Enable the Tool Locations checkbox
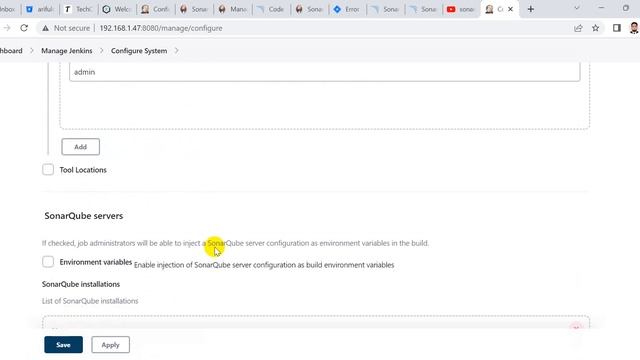Viewport: 640px width, 360px height. pos(48,169)
